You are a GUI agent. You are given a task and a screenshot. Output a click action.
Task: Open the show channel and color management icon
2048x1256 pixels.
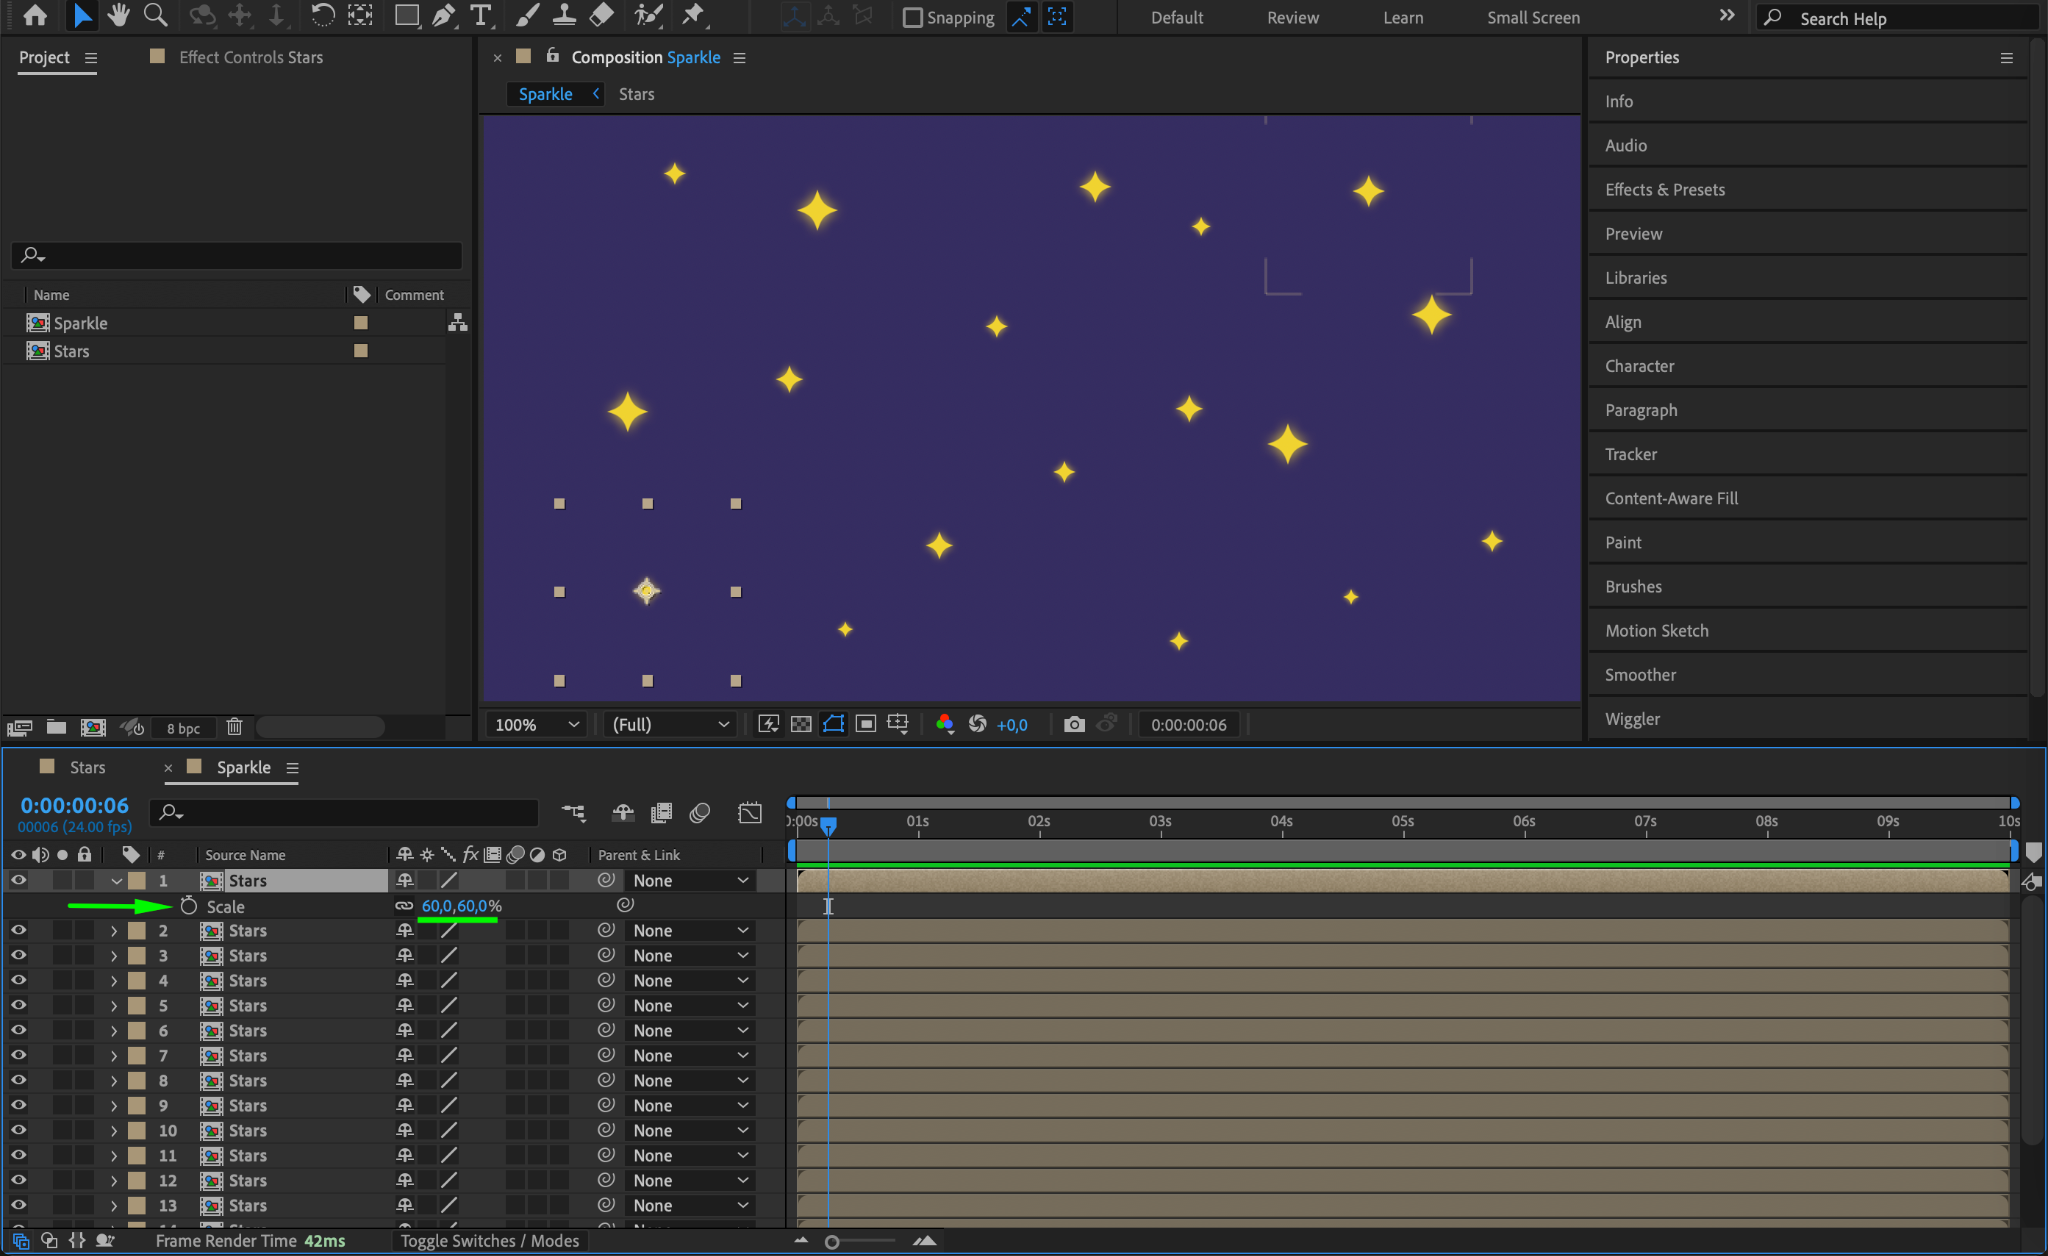[x=944, y=724]
